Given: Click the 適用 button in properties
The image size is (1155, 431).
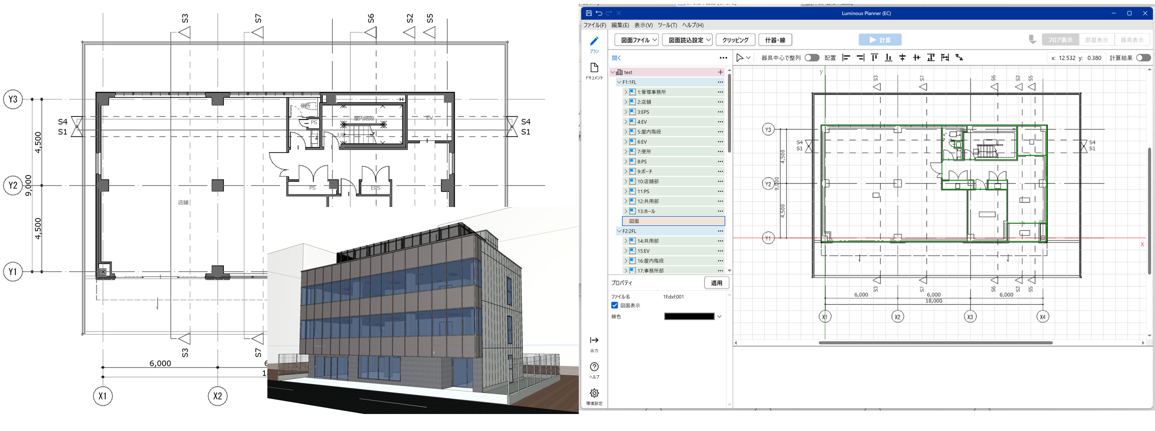Looking at the screenshot, I should point(716,283).
